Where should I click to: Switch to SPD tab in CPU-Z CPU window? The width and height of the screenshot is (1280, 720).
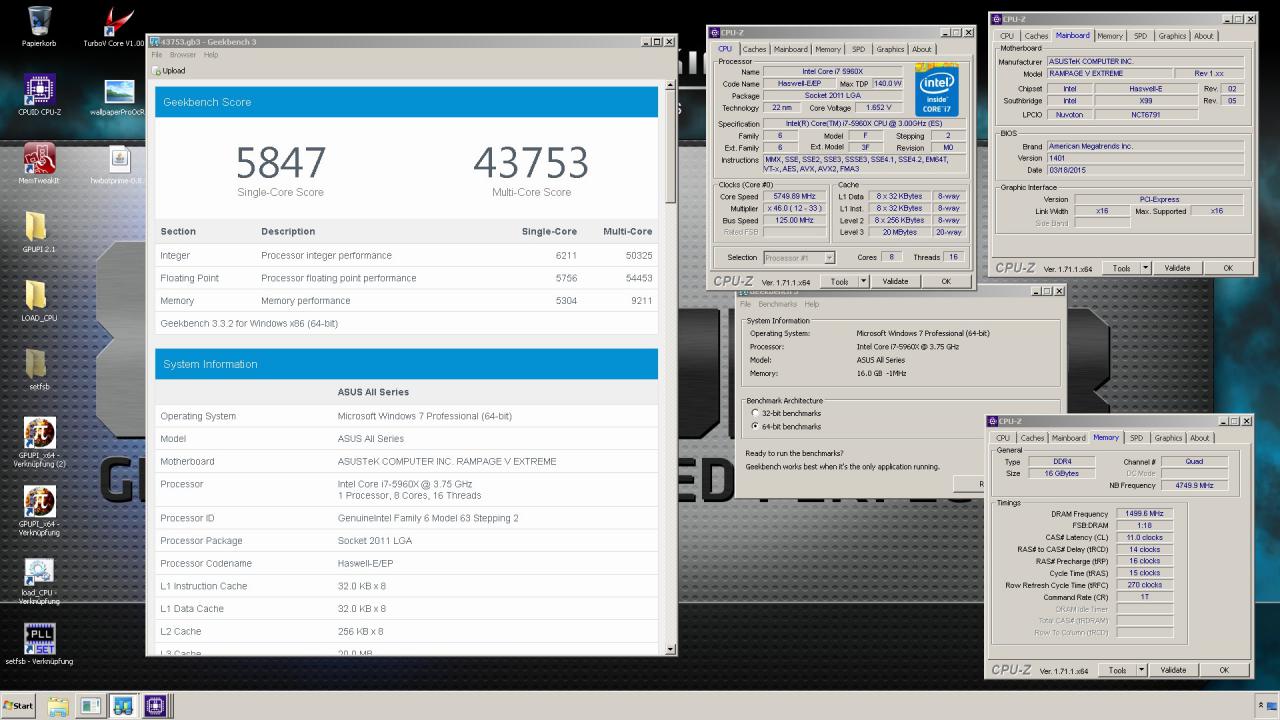pos(858,49)
